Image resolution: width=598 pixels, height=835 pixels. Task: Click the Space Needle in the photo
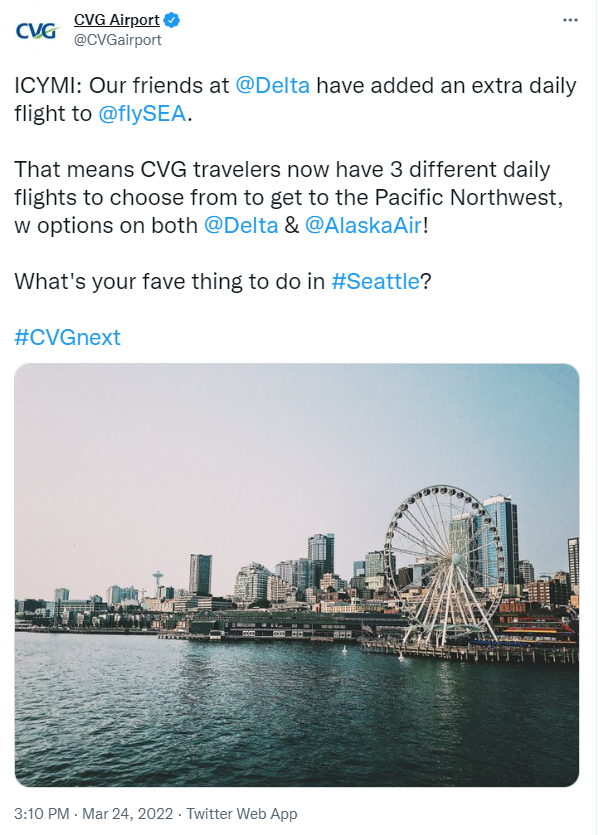[158, 584]
